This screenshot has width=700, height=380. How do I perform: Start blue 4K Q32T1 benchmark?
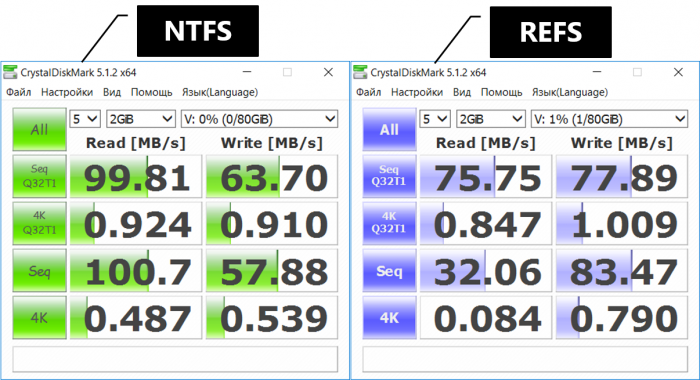click(389, 223)
